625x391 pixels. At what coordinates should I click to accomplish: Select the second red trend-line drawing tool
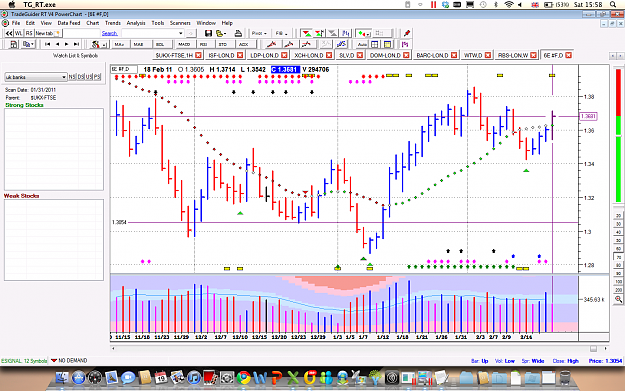(289, 44)
